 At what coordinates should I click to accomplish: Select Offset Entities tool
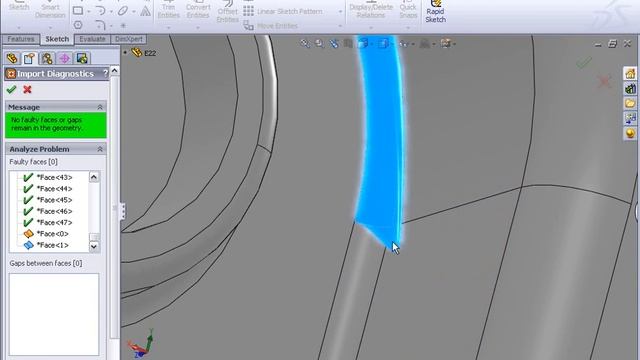click(x=227, y=12)
